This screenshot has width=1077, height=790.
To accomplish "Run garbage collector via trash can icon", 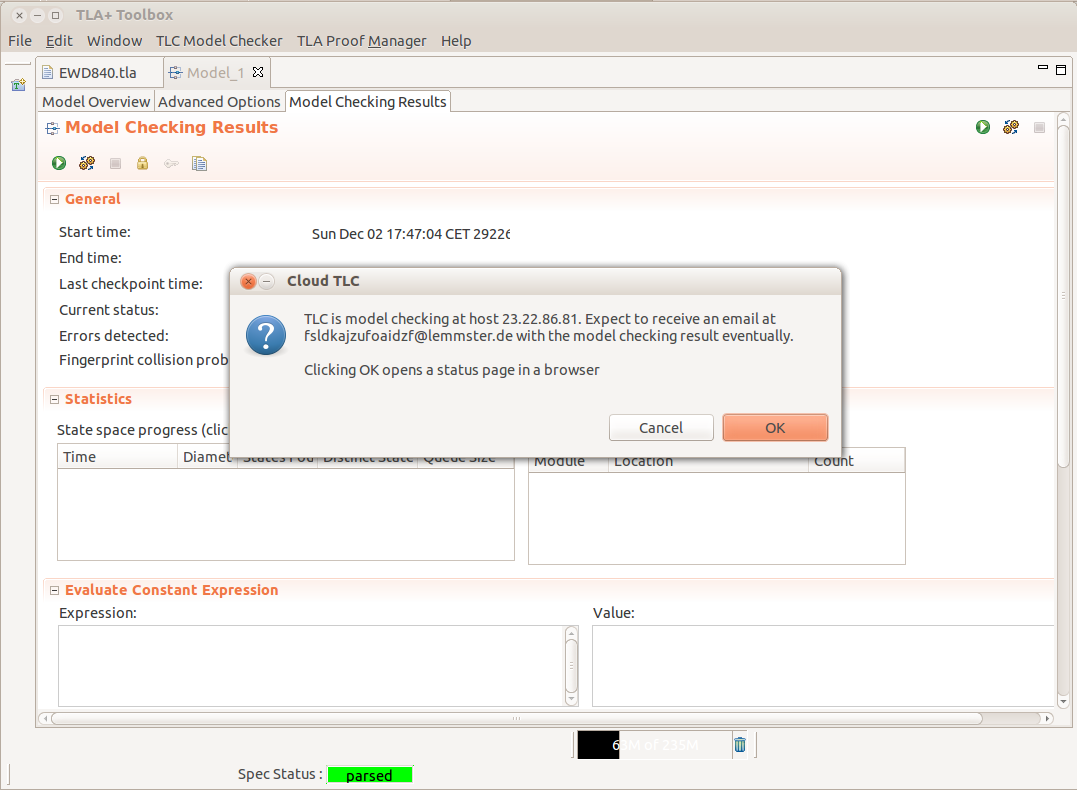I will click(x=740, y=744).
